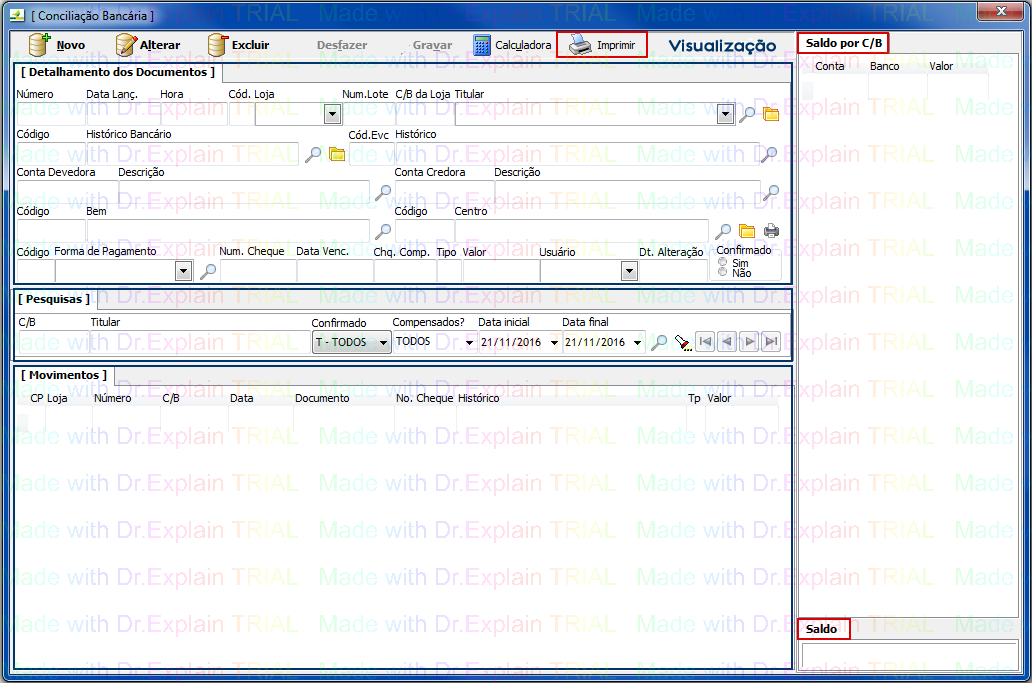
Task: Click magnifier next to Histórico Bancário field
Action: (x=313, y=155)
